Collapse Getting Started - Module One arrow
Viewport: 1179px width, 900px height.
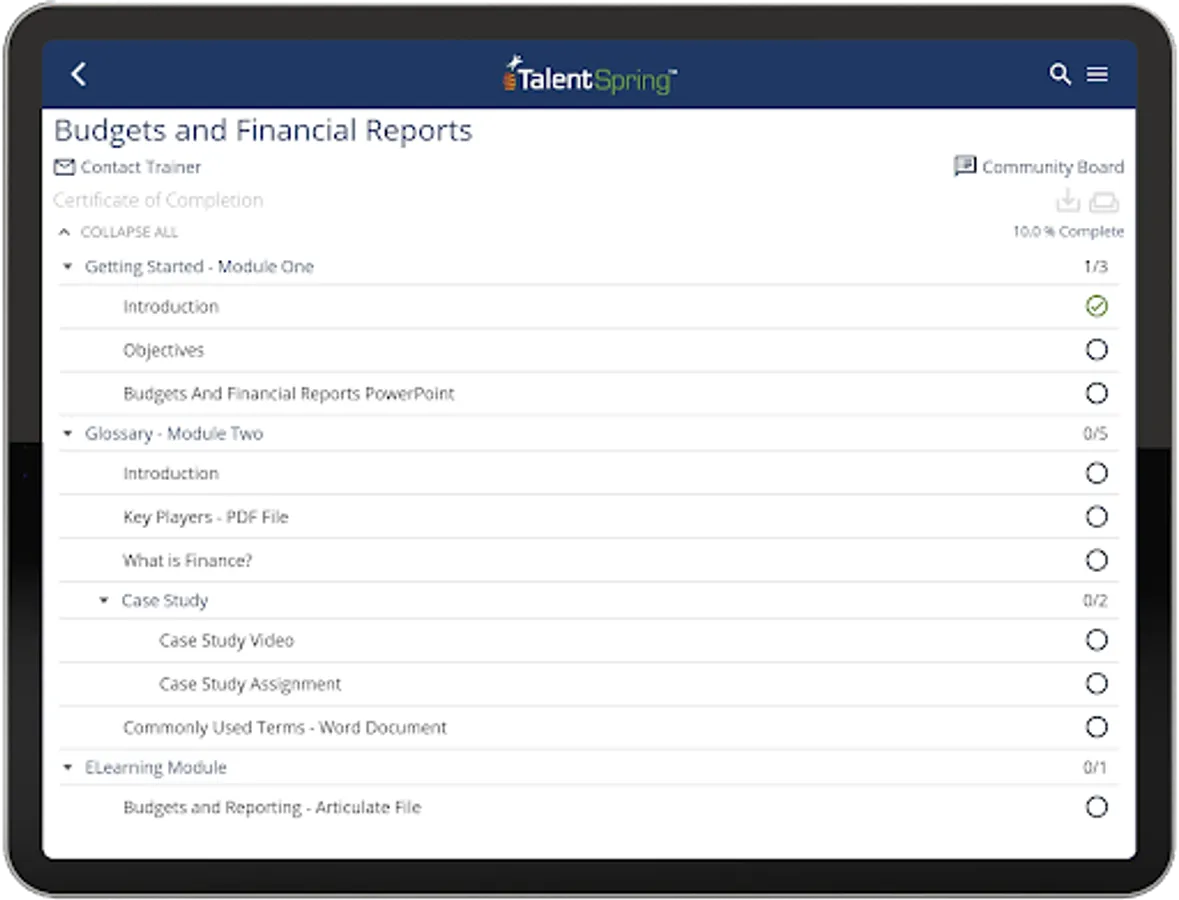(x=68, y=266)
